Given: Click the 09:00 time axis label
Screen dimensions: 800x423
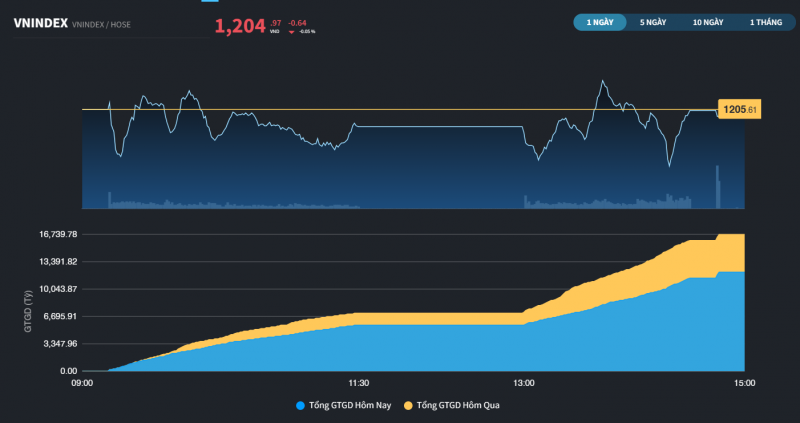Looking at the screenshot, I should [x=82, y=383].
